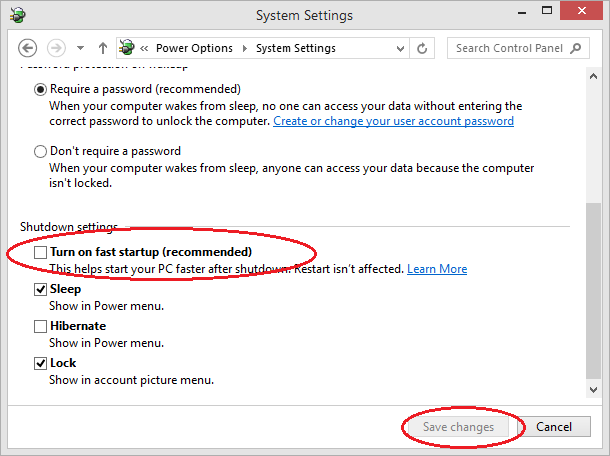The width and height of the screenshot is (610, 456).
Task: Enable the Hibernate checkbox
Action: pos(40,326)
